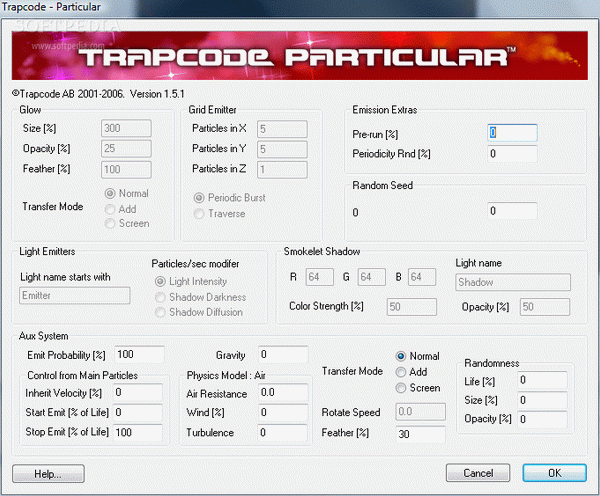Image resolution: width=600 pixels, height=496 pixels.
Task: Cancel the Particular options dialog
Action: [478, 473]
